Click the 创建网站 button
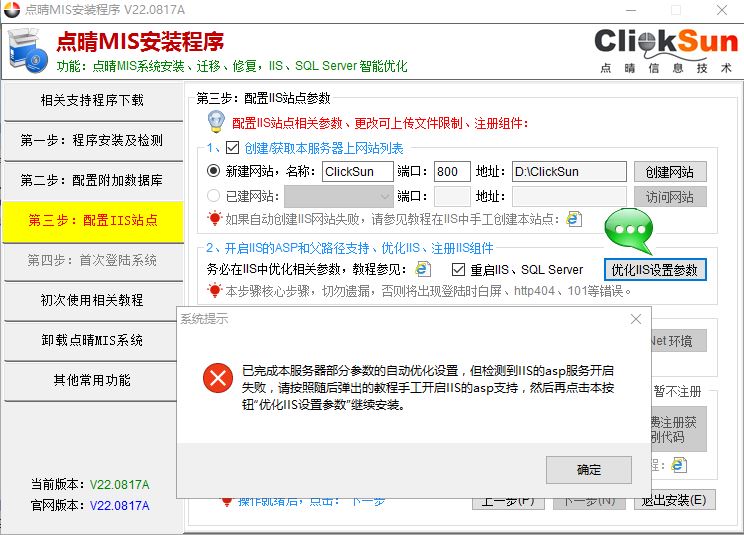The width and height of the screenshot is (744, 535). (x=670, y=171)
